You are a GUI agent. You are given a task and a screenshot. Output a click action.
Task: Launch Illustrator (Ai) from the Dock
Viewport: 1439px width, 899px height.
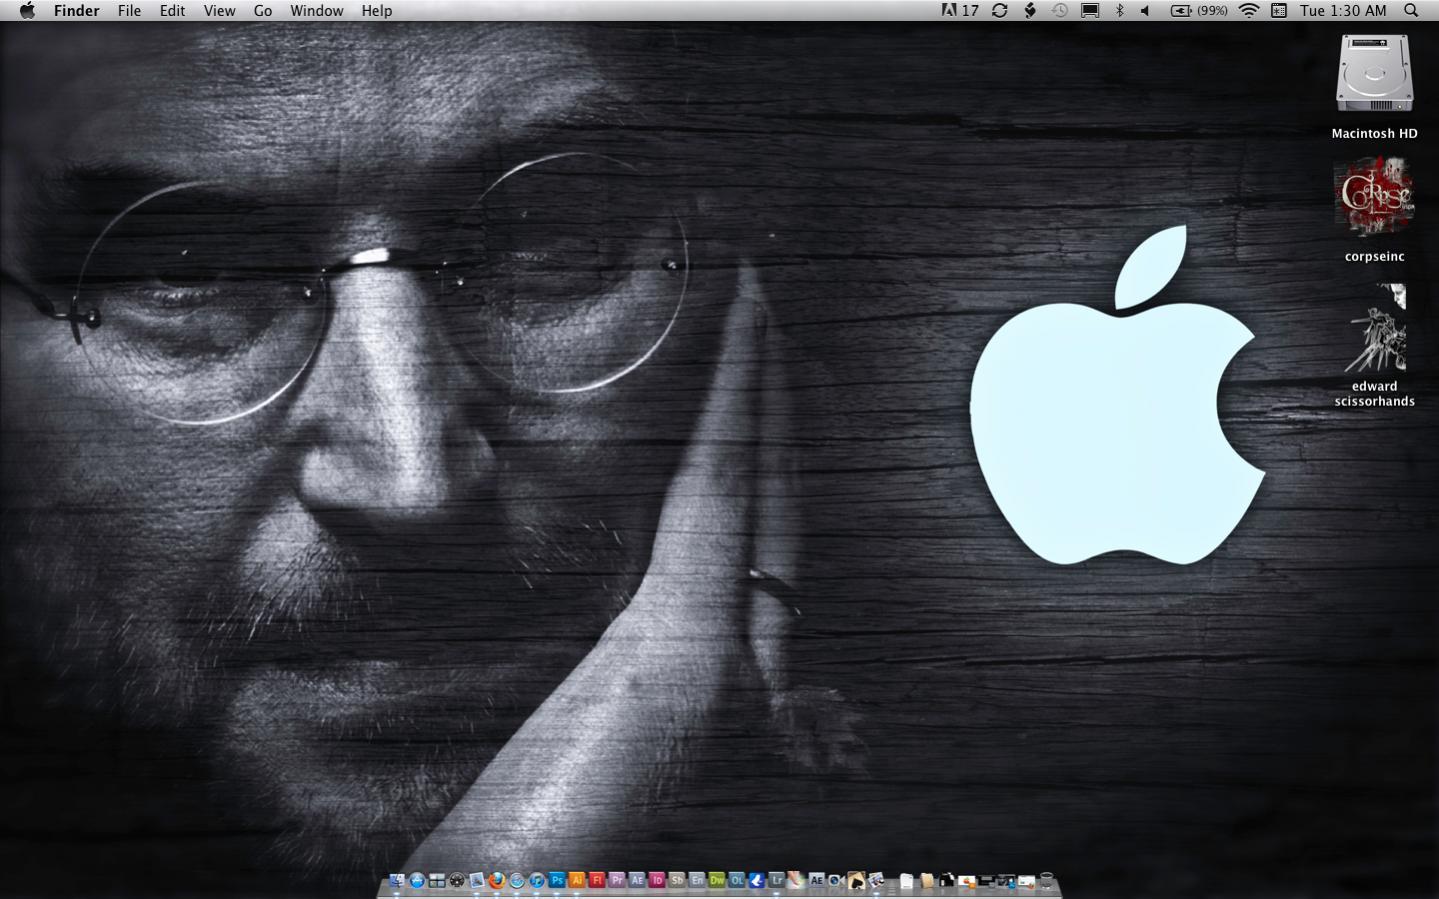pyautogui.click(x=577, y=880)
